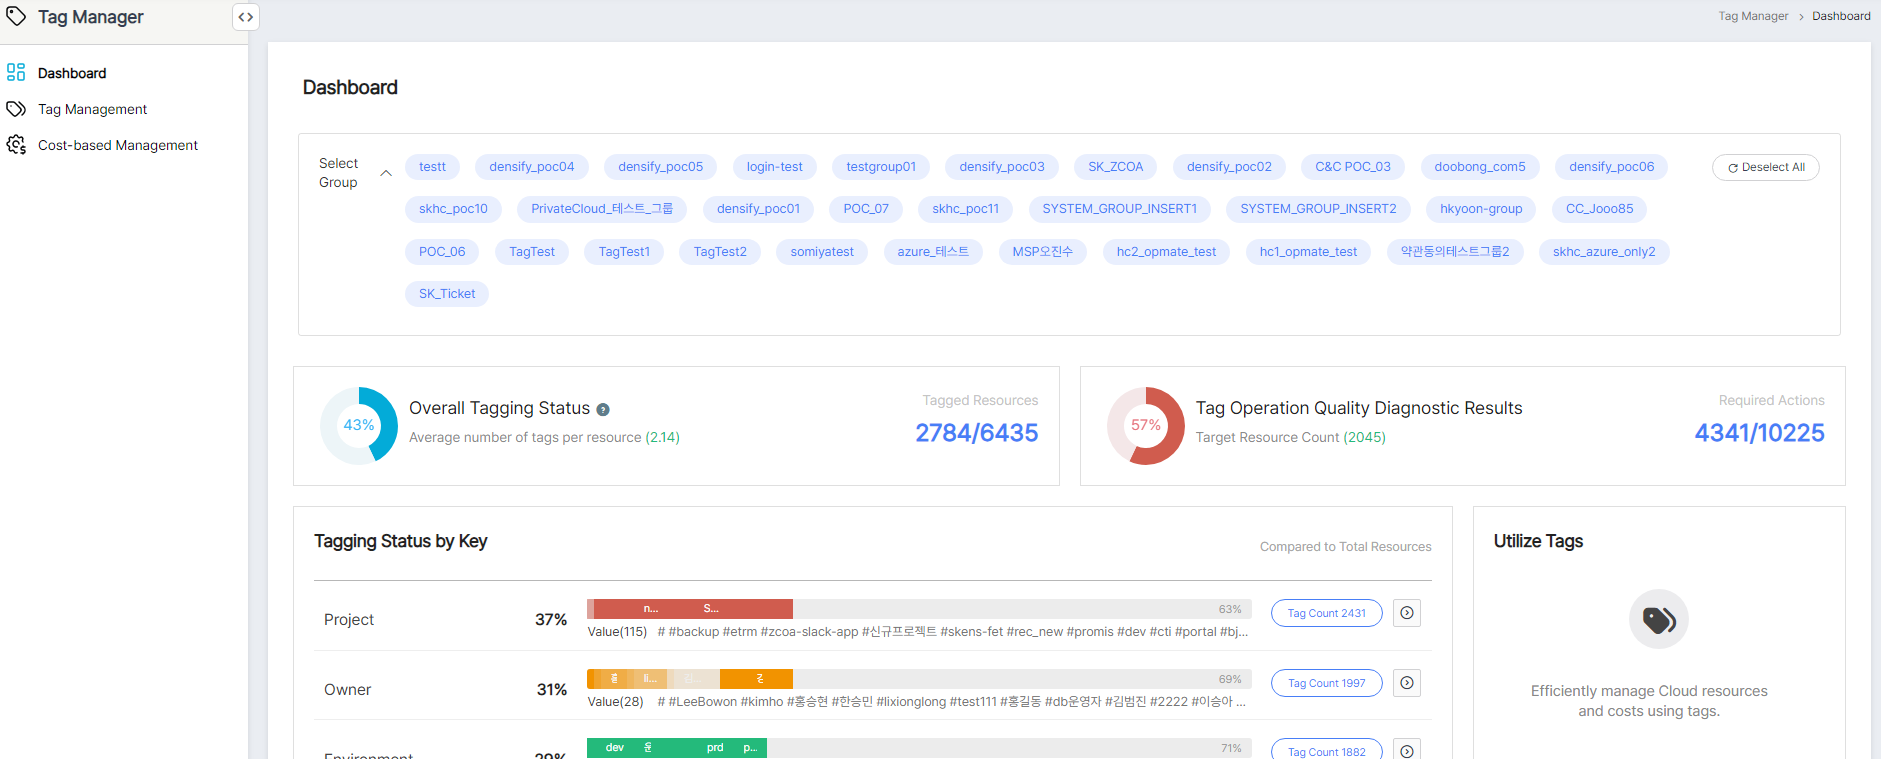Toggle the hkyoon-group chip

1481,209
